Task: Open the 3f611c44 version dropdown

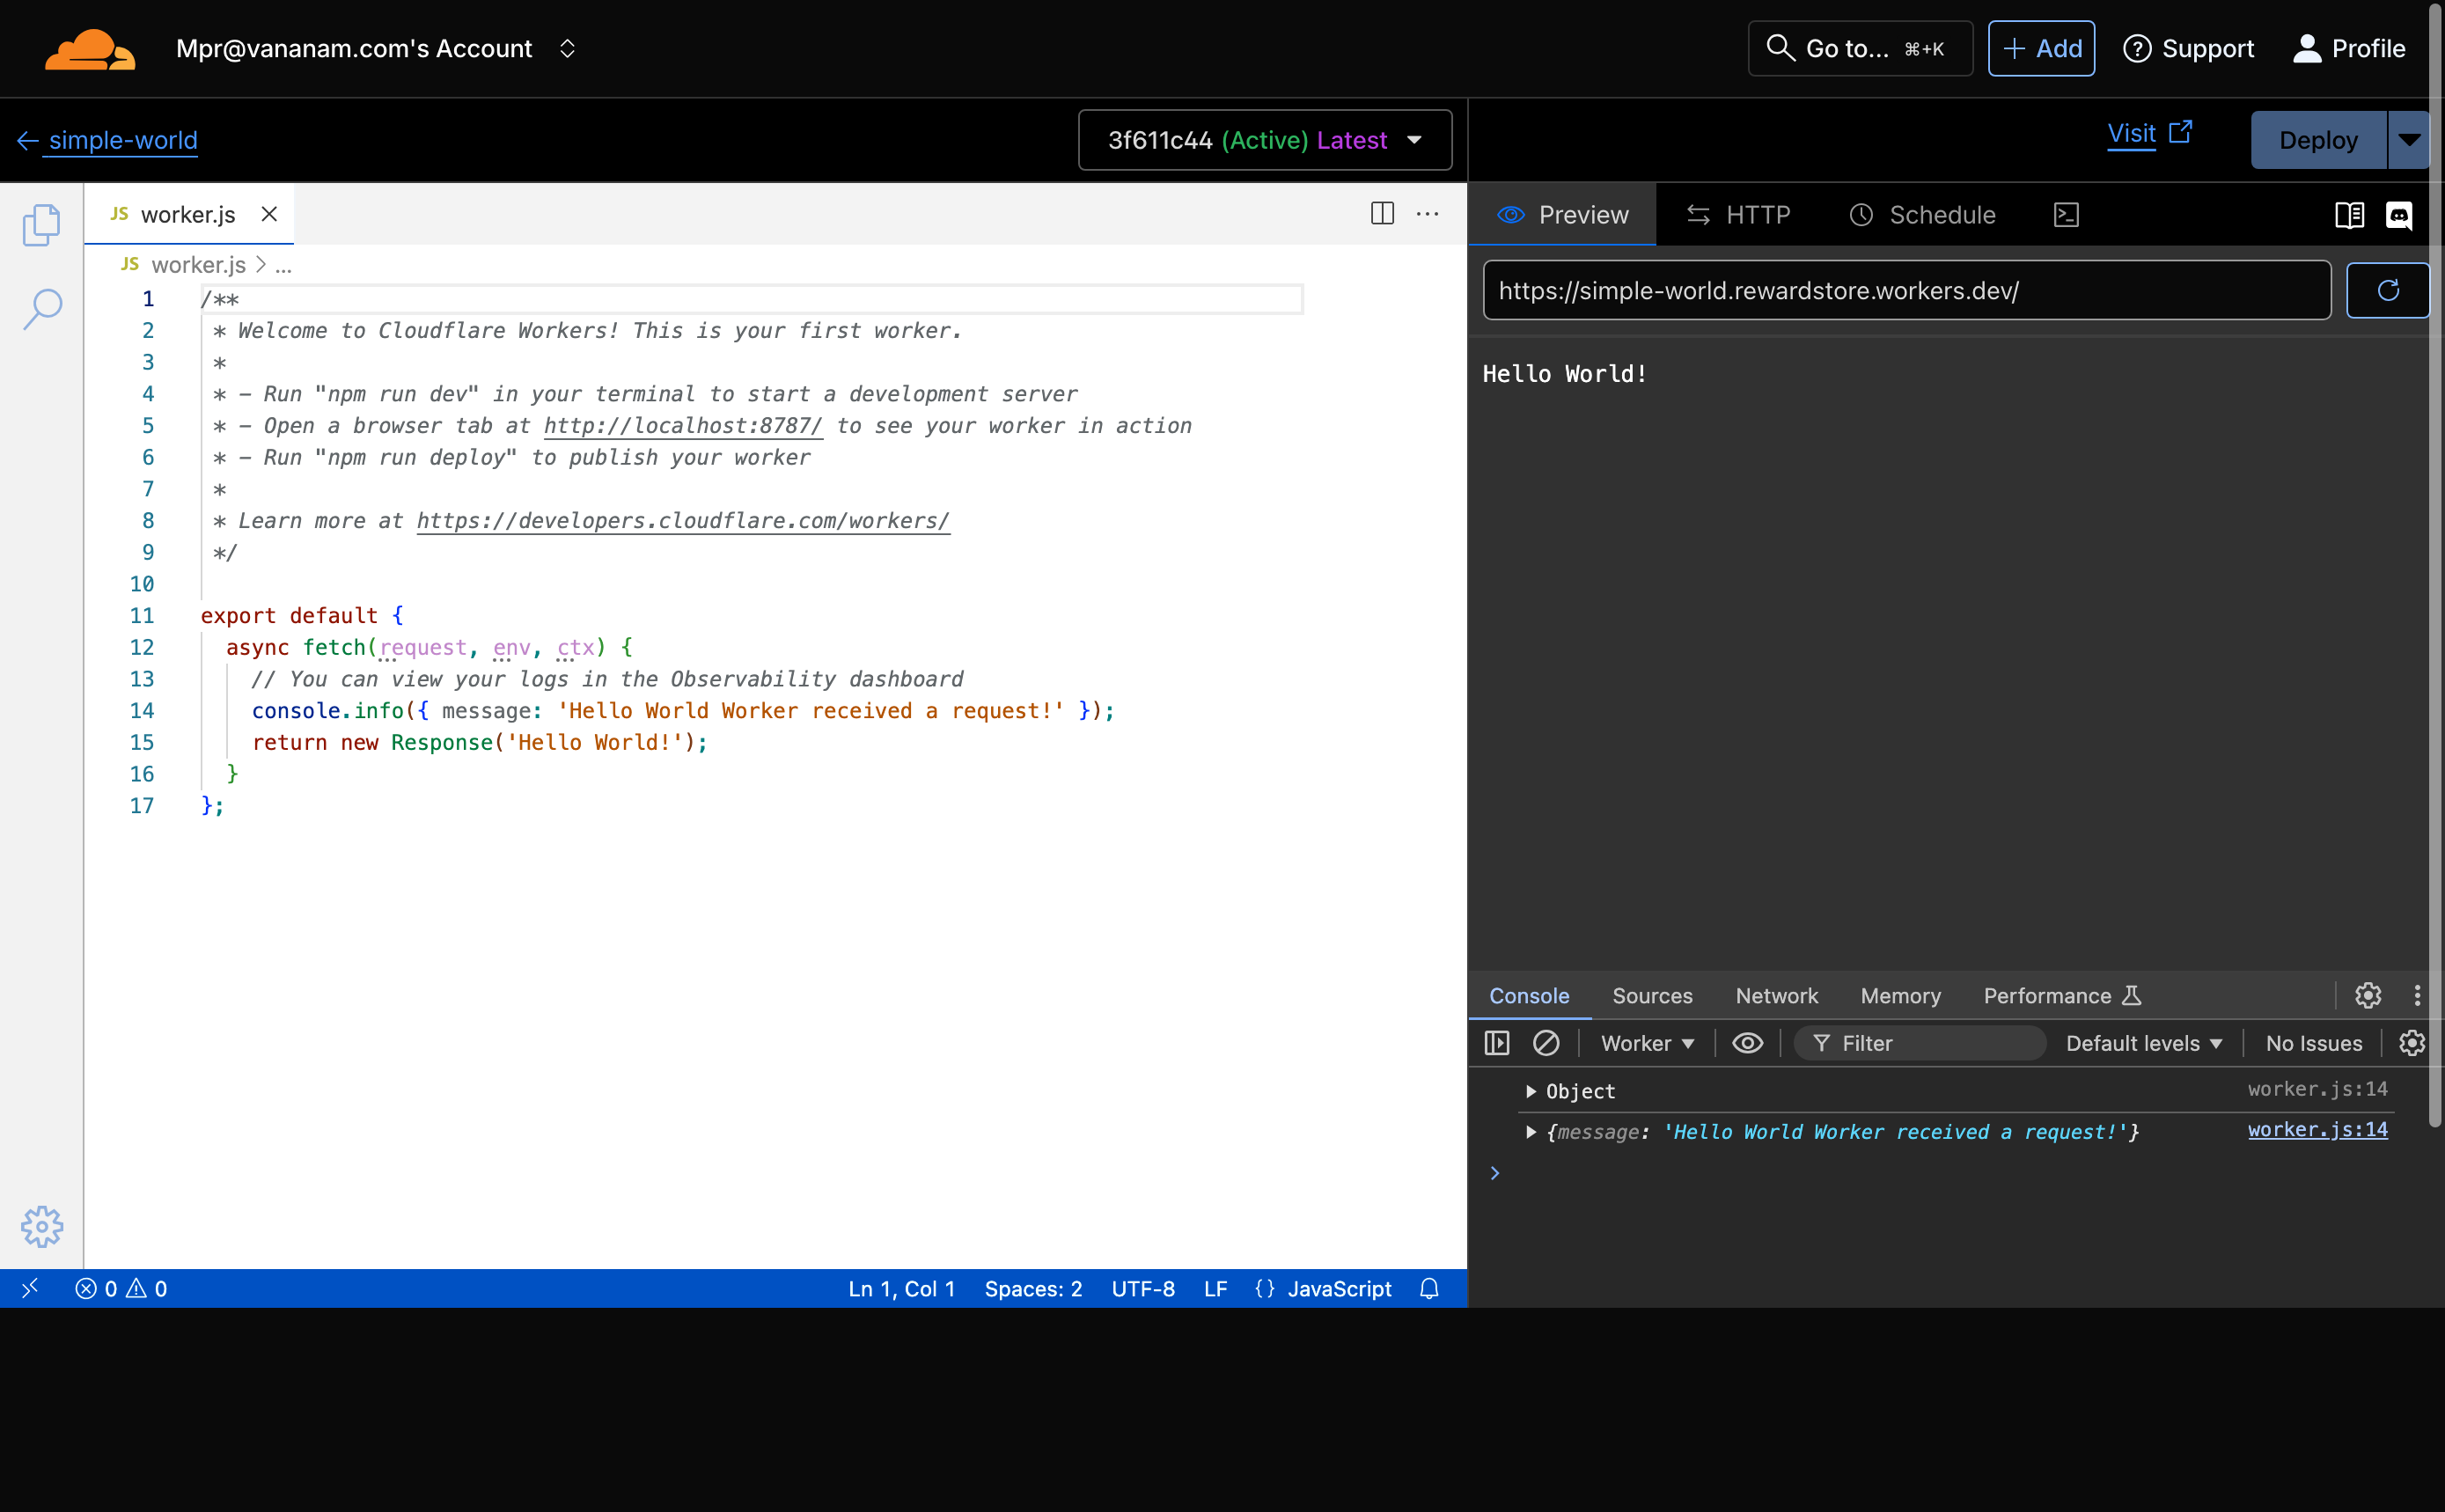Action: pyautogui.click(x=1265, y=140)
